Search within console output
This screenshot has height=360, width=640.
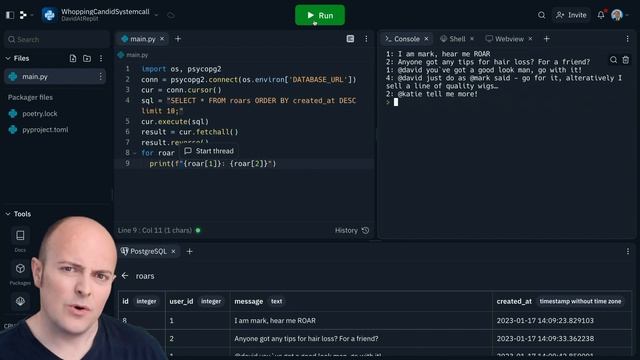pos(613,60)
